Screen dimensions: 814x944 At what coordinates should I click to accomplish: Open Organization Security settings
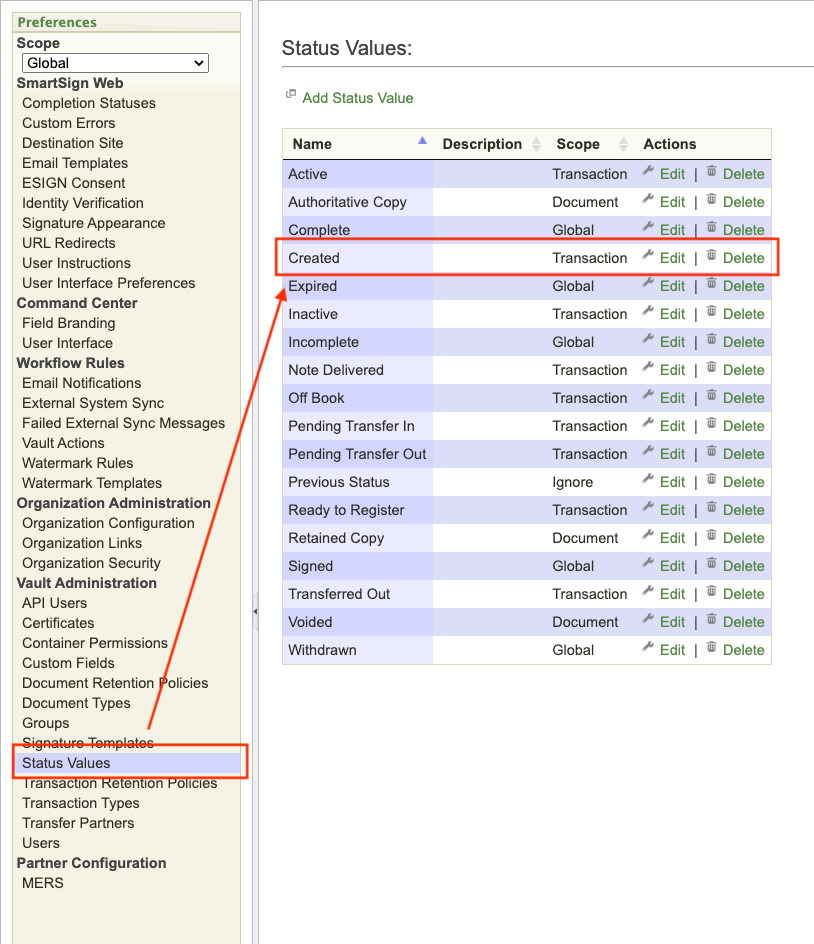tap(92, 563)
